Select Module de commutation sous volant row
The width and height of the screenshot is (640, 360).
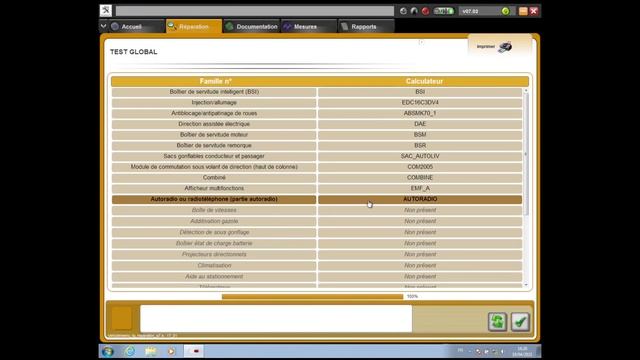pyautogui.click(x=214, y=167)
